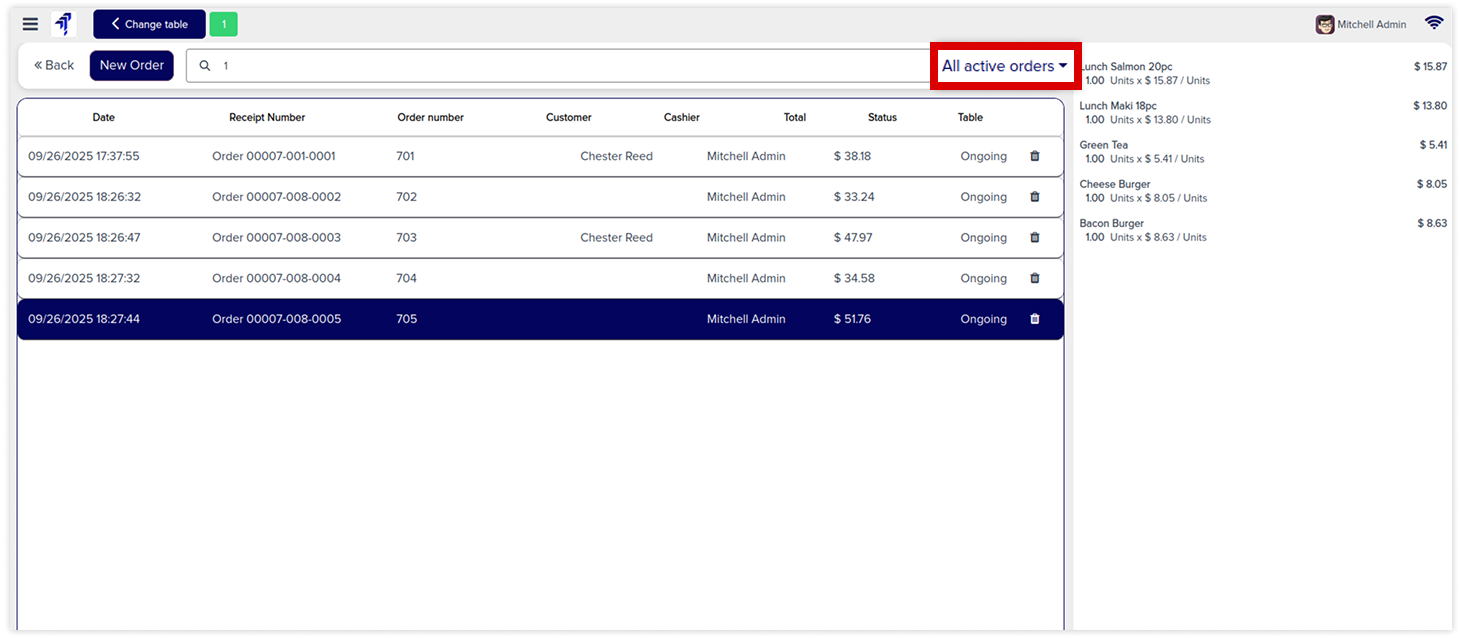
Task: Click the New Order button
Action: click(x=132, y=65)
